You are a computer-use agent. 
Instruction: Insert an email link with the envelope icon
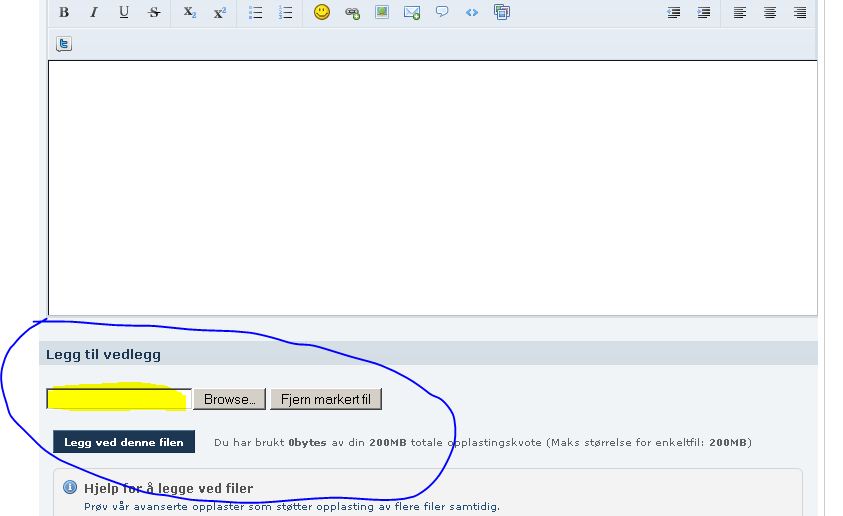412,12
